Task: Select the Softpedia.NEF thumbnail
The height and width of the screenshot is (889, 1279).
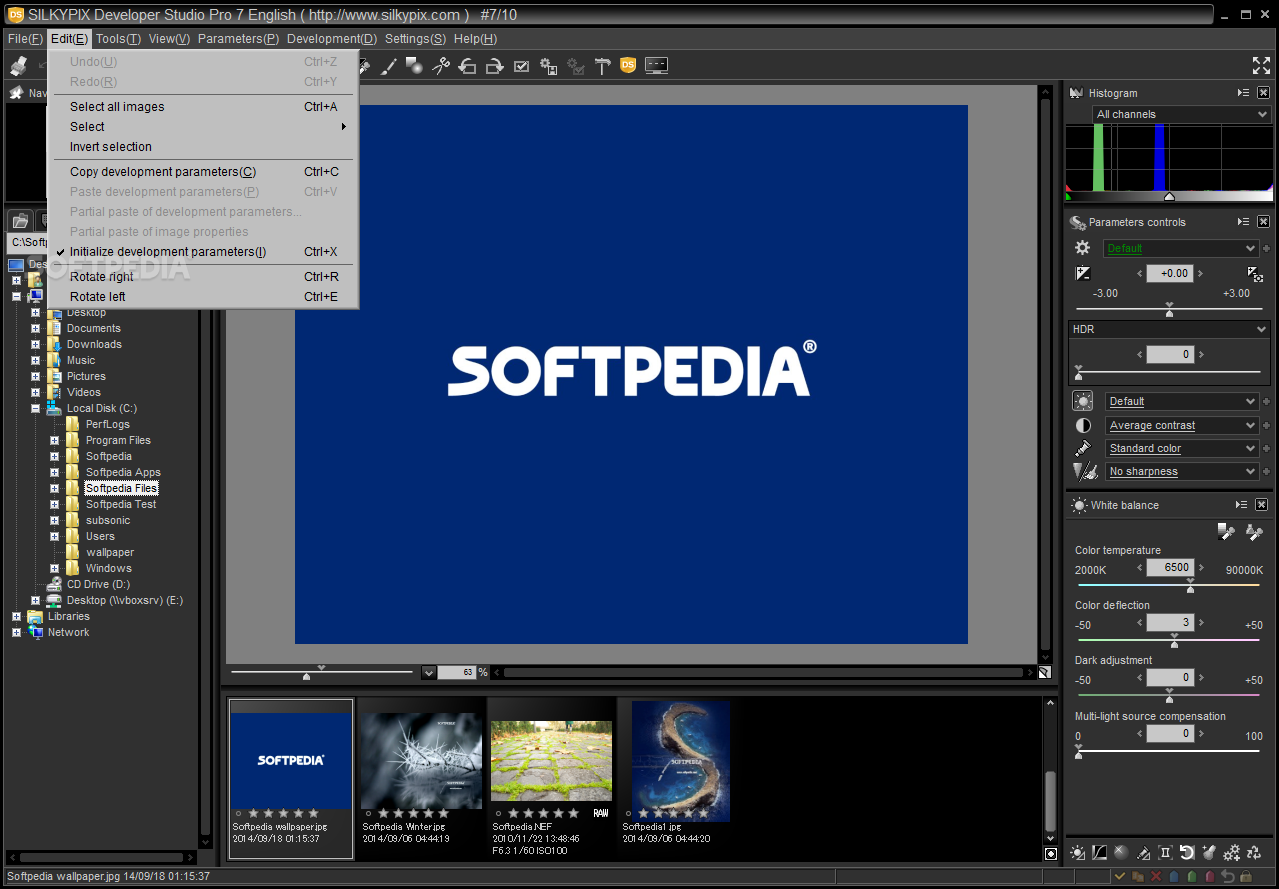Action: (x=551, y=761)
